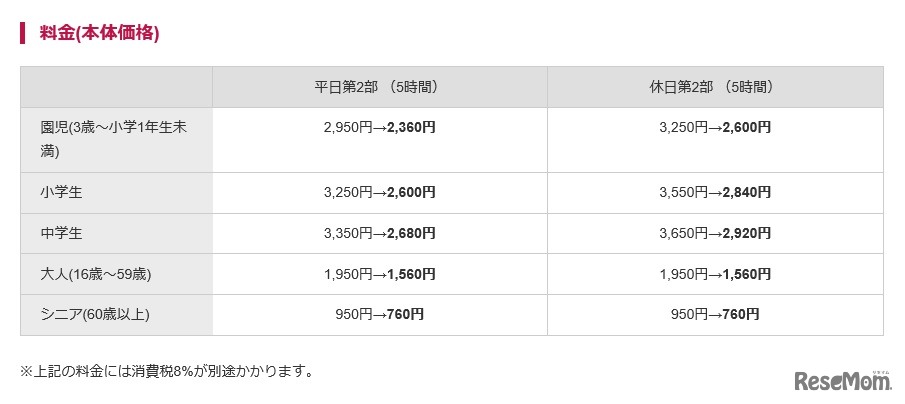Image resolution: width=905 pixels, height=404 pixels.
Task: Click the 3,650円→2,920円 holiday price cell
Action: click(715, 233)
